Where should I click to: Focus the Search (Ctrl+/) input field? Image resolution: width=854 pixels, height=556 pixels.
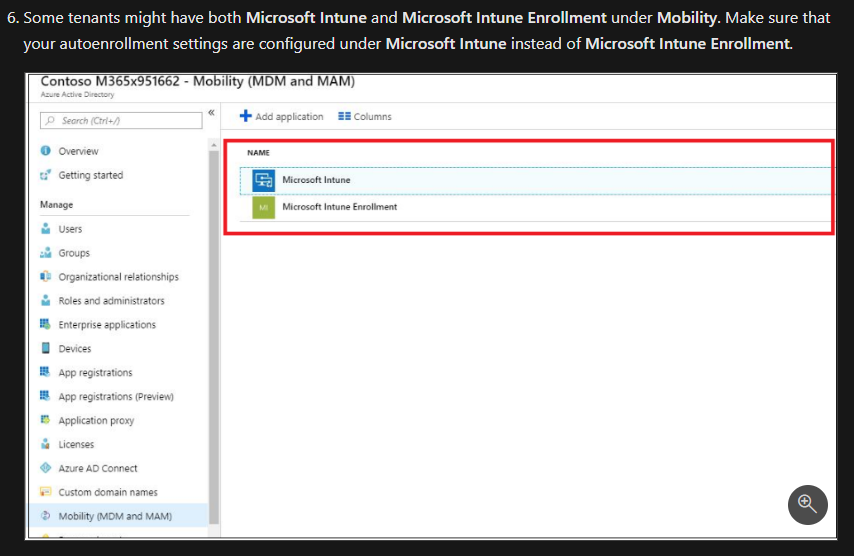pyautogui.click(x=121, y=120)
